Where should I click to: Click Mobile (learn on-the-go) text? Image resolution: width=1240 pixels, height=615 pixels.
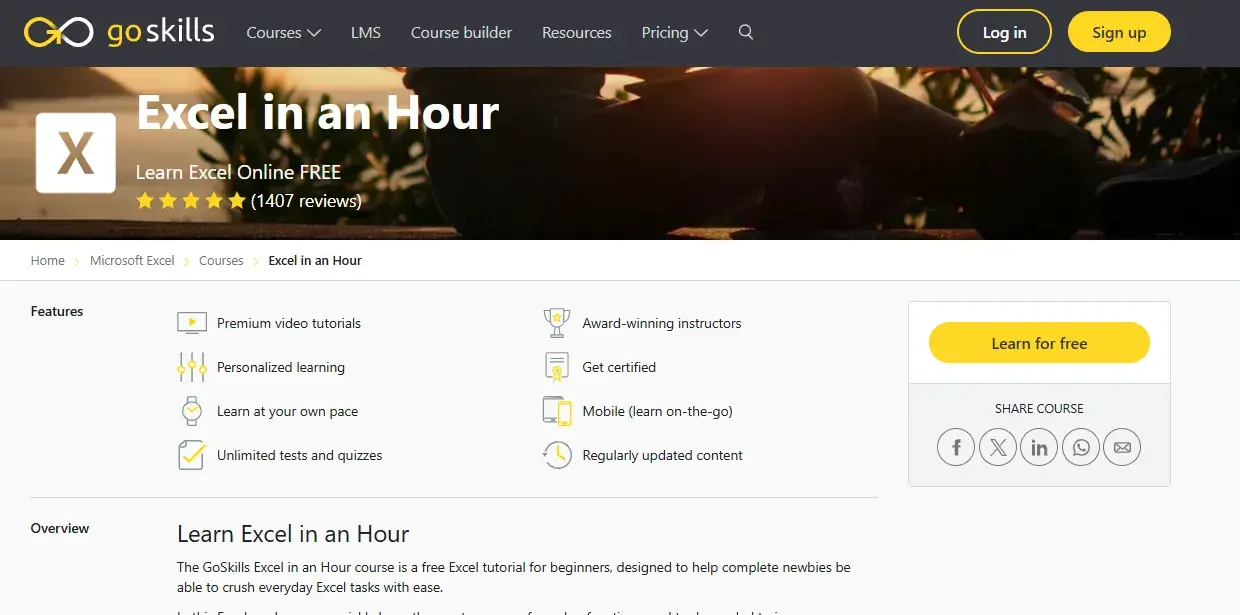pyautogui.click(x=658, y=411)
